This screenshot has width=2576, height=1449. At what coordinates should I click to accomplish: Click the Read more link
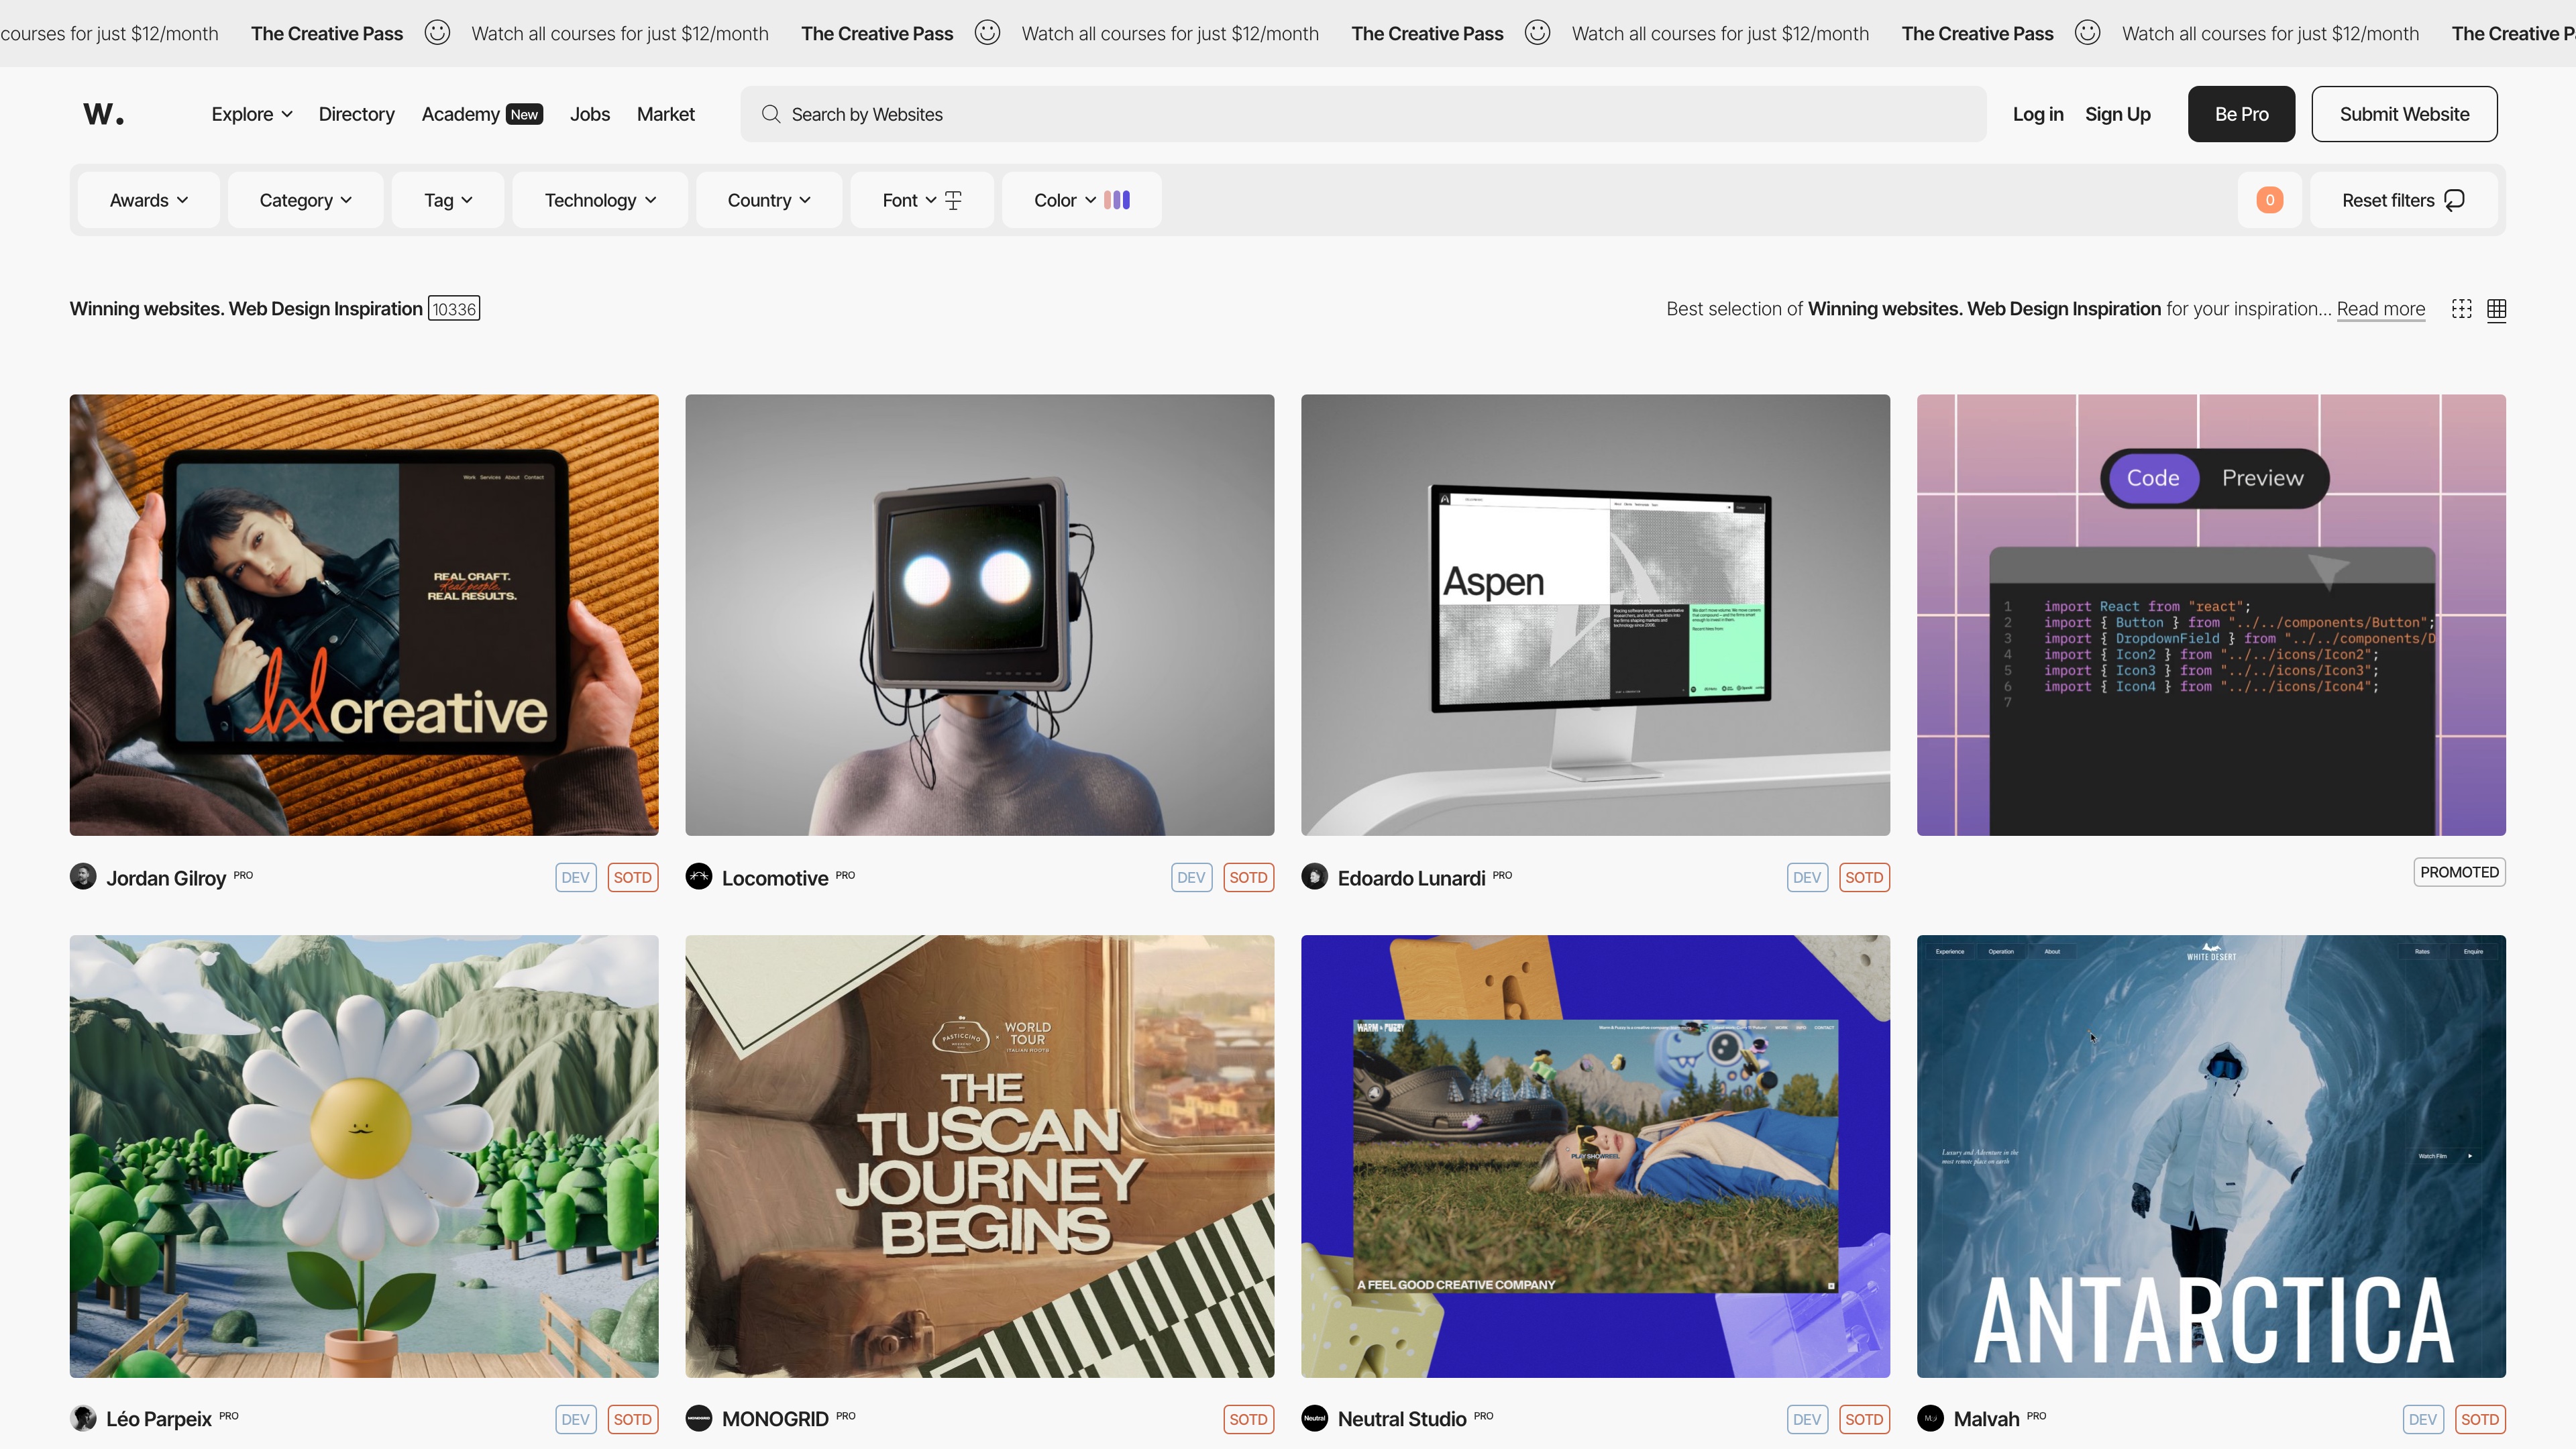(2381, 309)
